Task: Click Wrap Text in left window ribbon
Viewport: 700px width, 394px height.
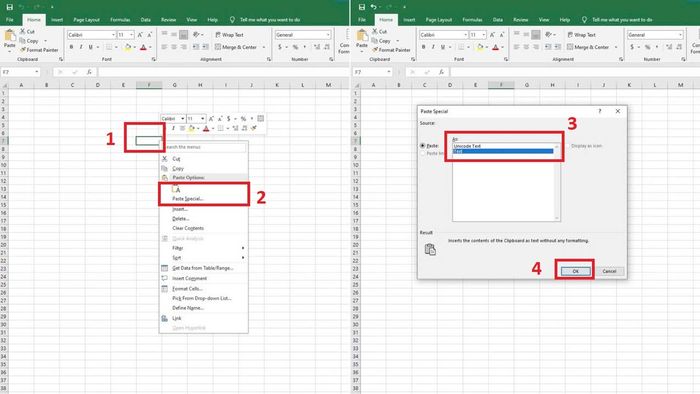Action: point(229,35)
